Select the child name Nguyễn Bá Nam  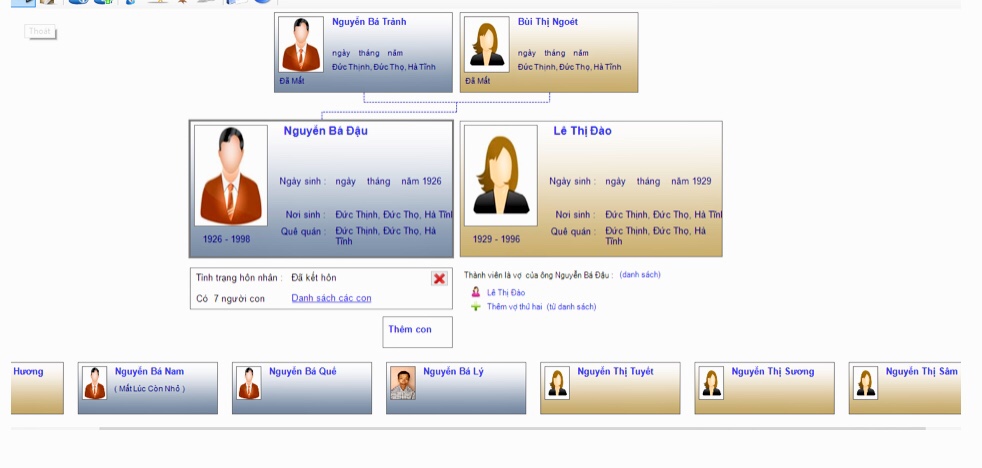pos(149,372)
